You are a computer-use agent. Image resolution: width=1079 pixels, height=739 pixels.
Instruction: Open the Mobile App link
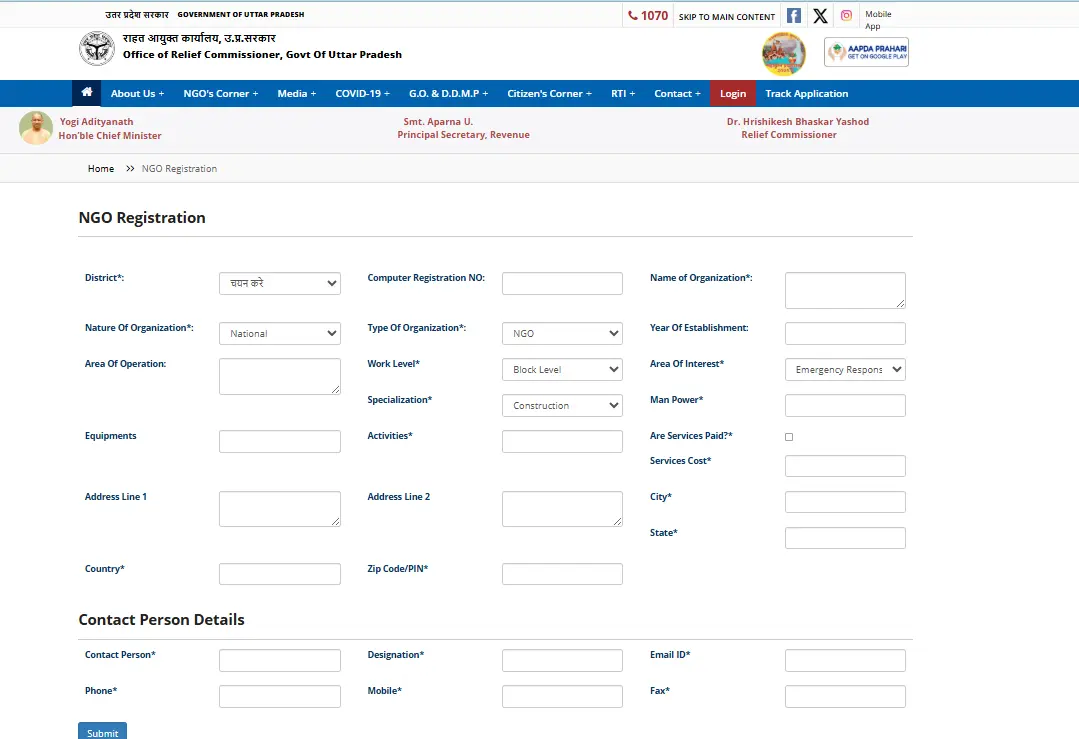(x=878, y=20)
